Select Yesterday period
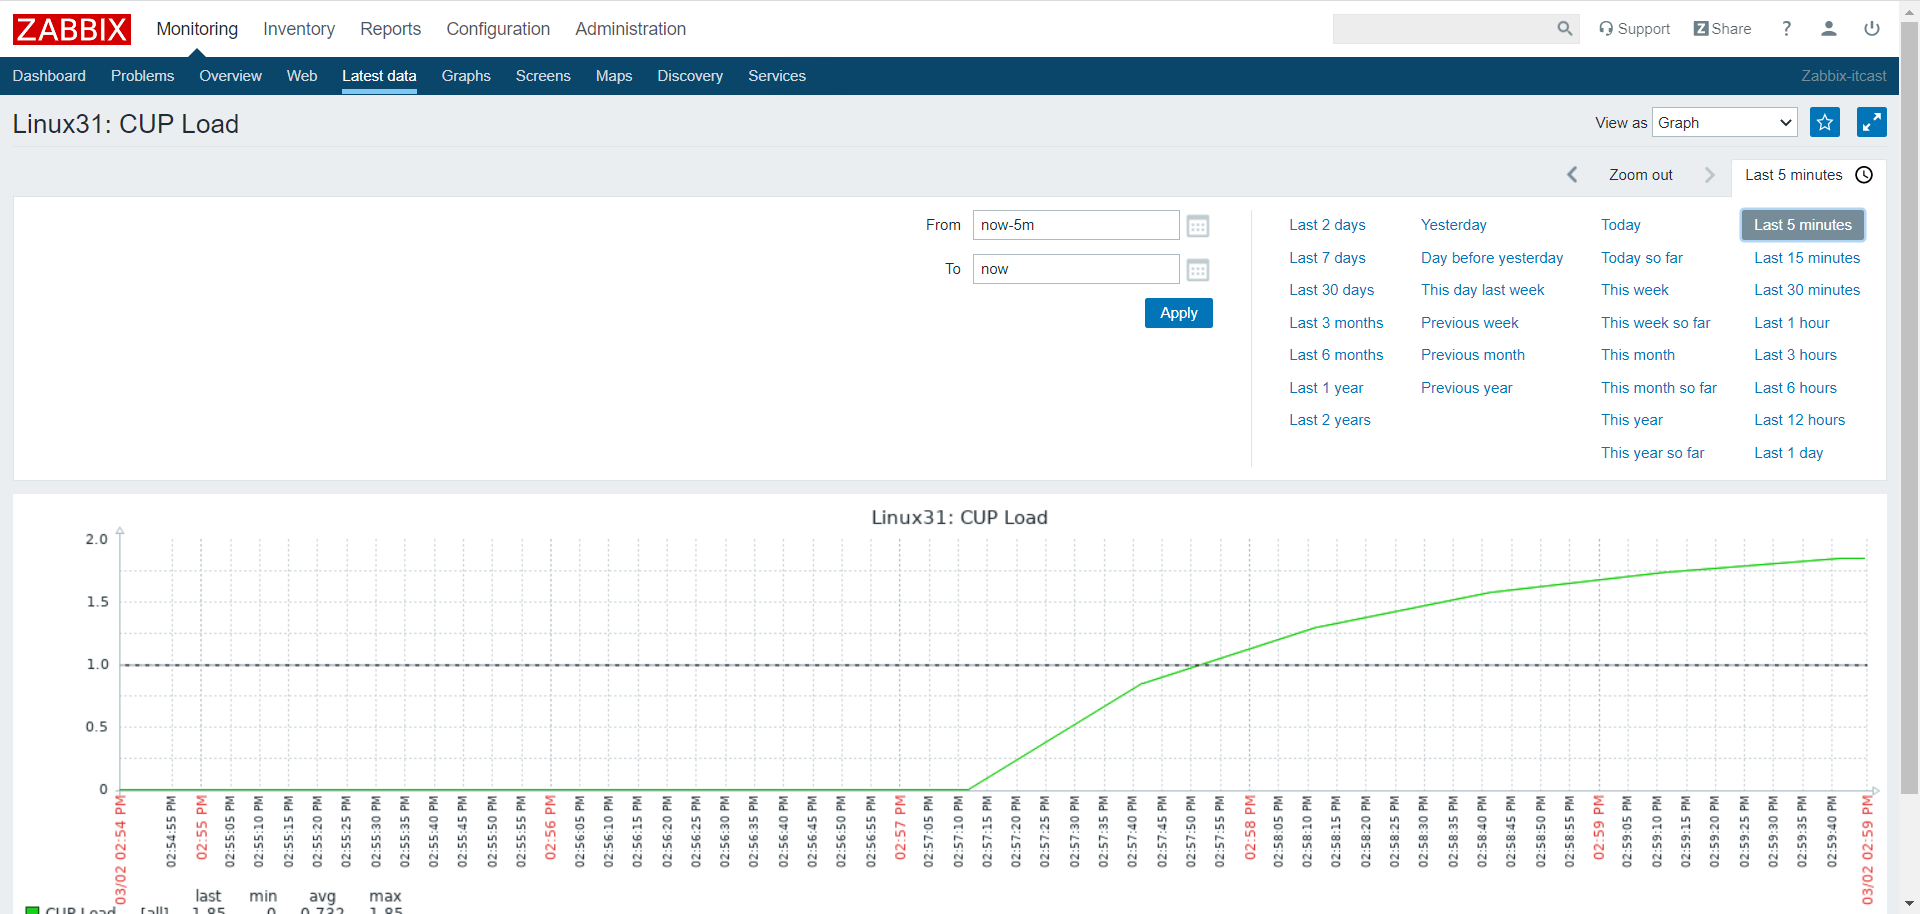1920x914 pixels. click(x=1453, y=225)
